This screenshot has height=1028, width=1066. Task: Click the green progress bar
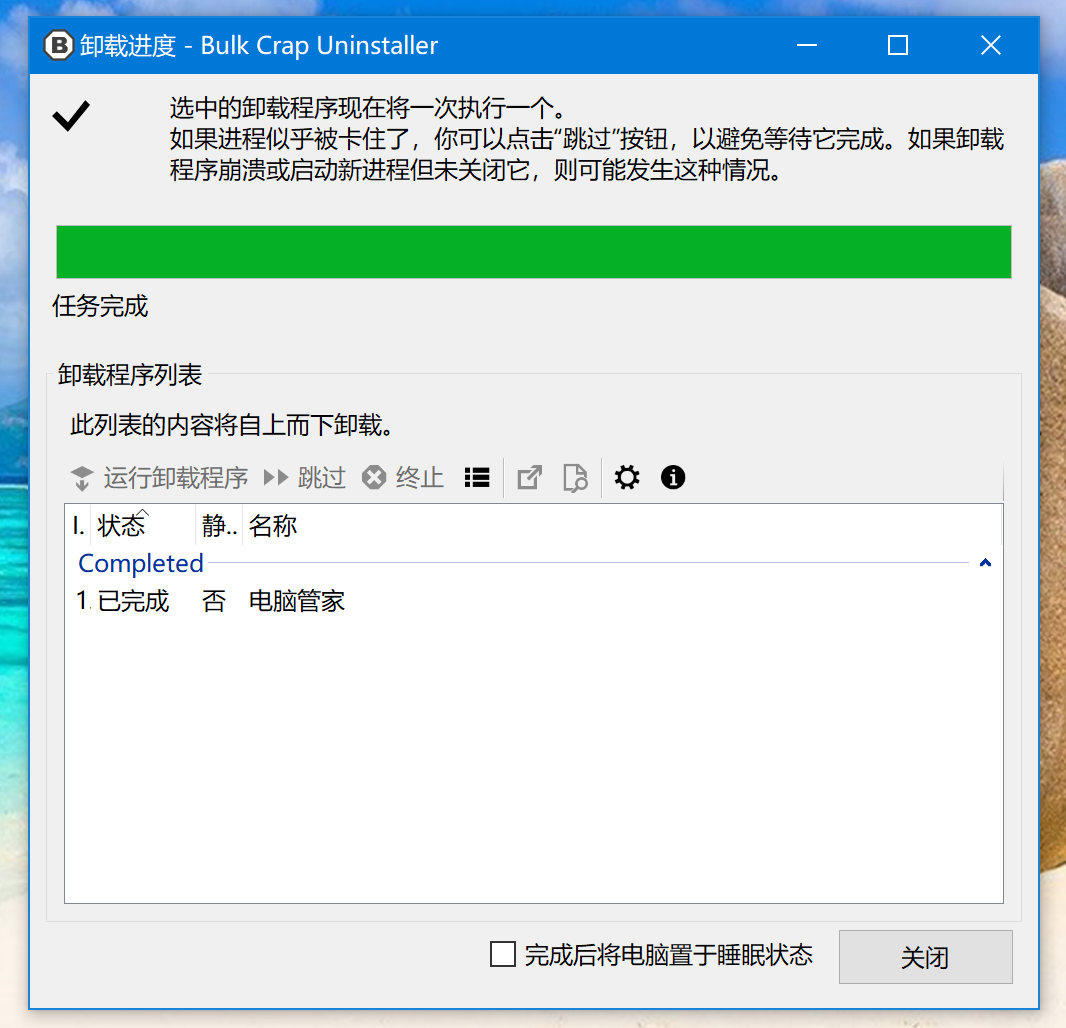pos(533,252)
